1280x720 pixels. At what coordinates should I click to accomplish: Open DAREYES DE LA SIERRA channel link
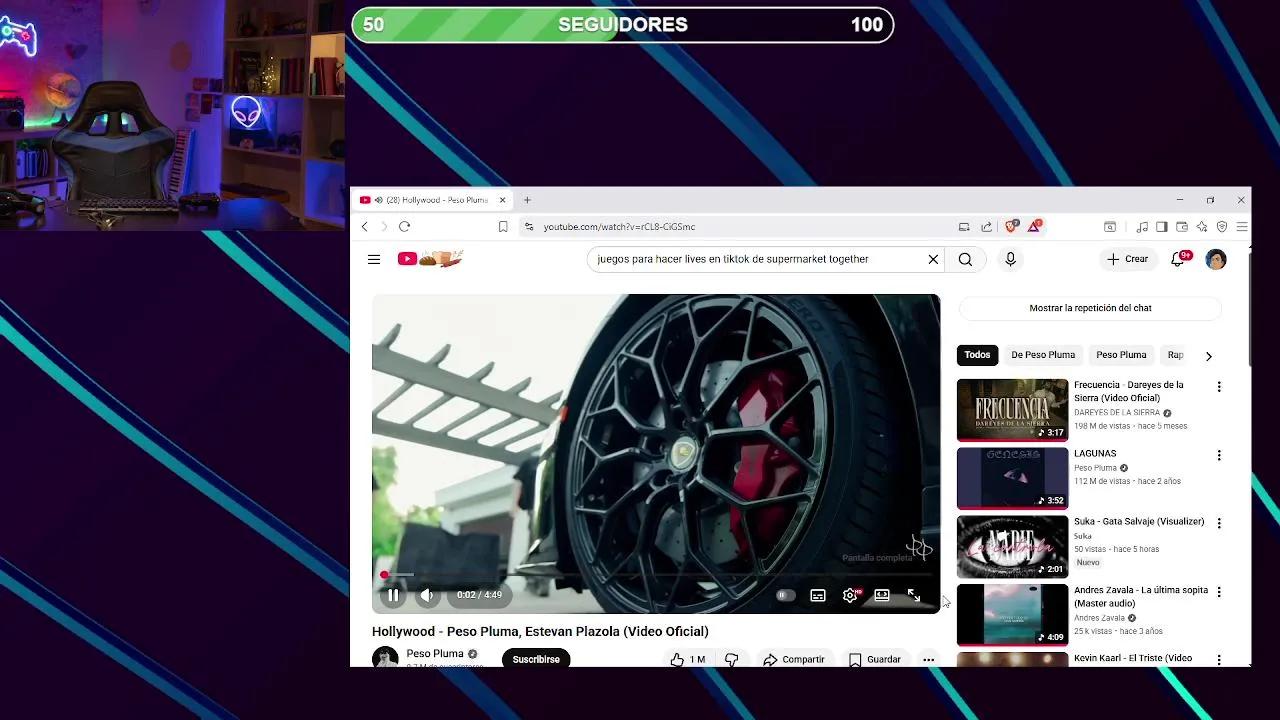(x=1117, y=413)
